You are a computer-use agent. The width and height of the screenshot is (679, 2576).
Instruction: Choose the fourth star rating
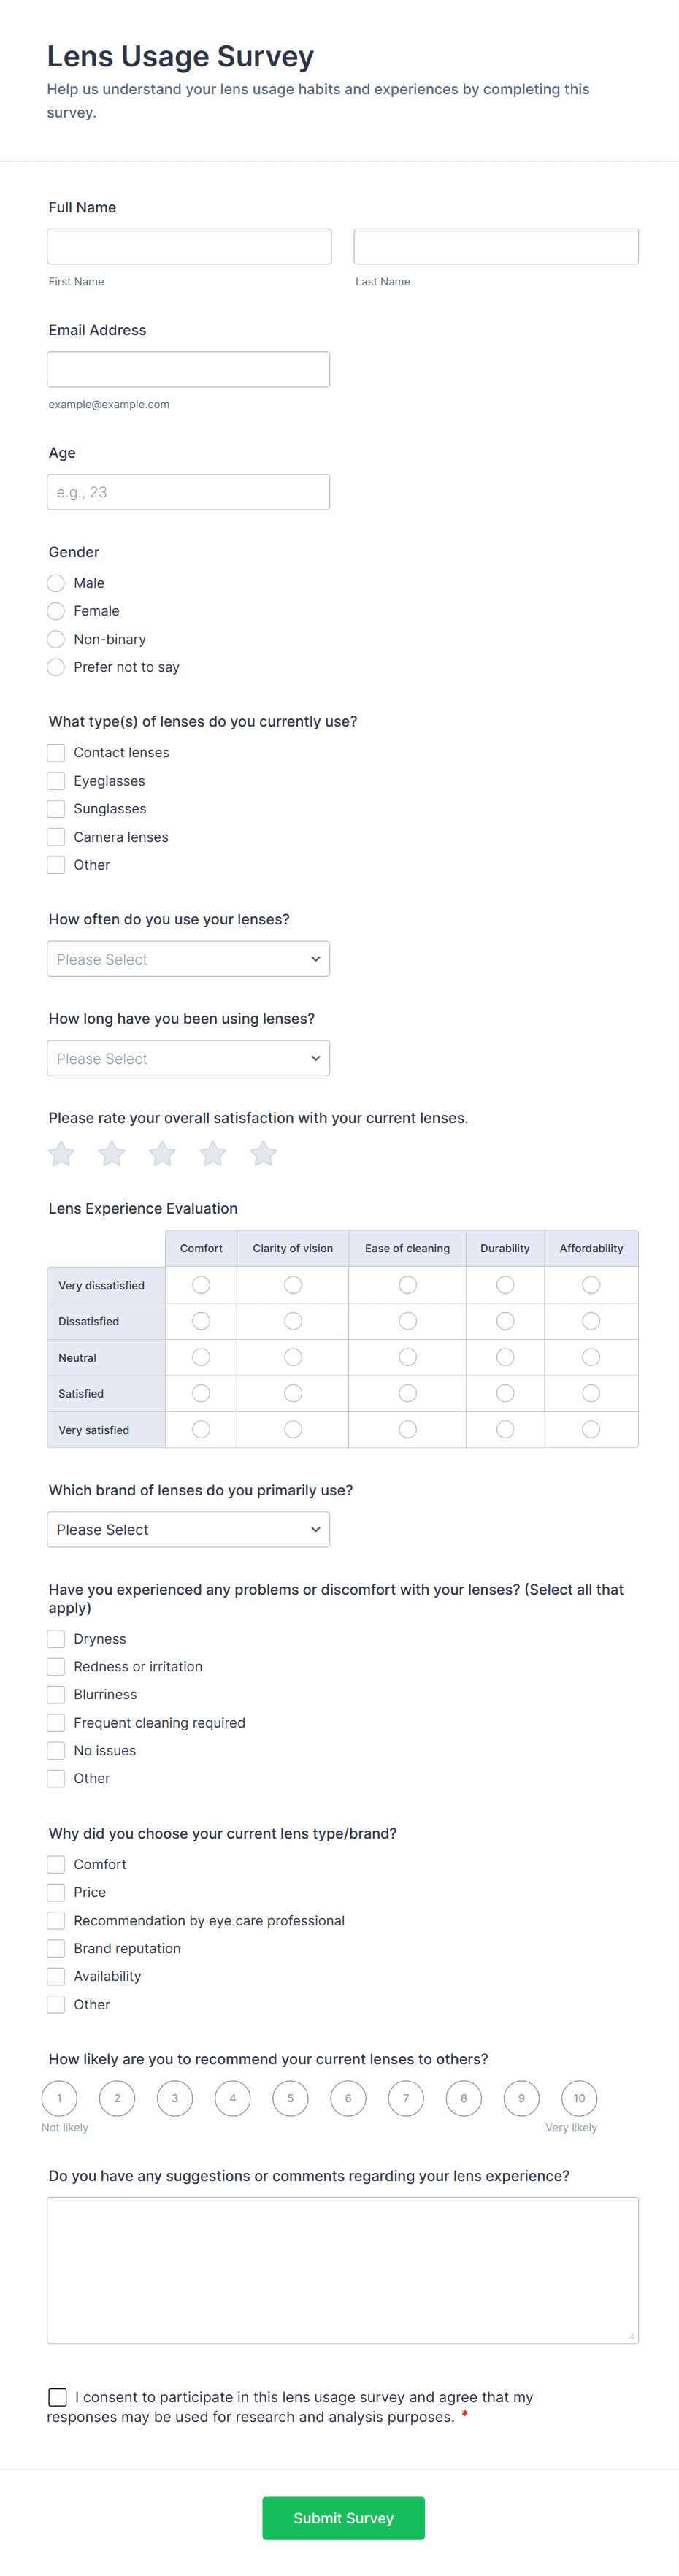pyautogui.click(x=213, y=1154)
